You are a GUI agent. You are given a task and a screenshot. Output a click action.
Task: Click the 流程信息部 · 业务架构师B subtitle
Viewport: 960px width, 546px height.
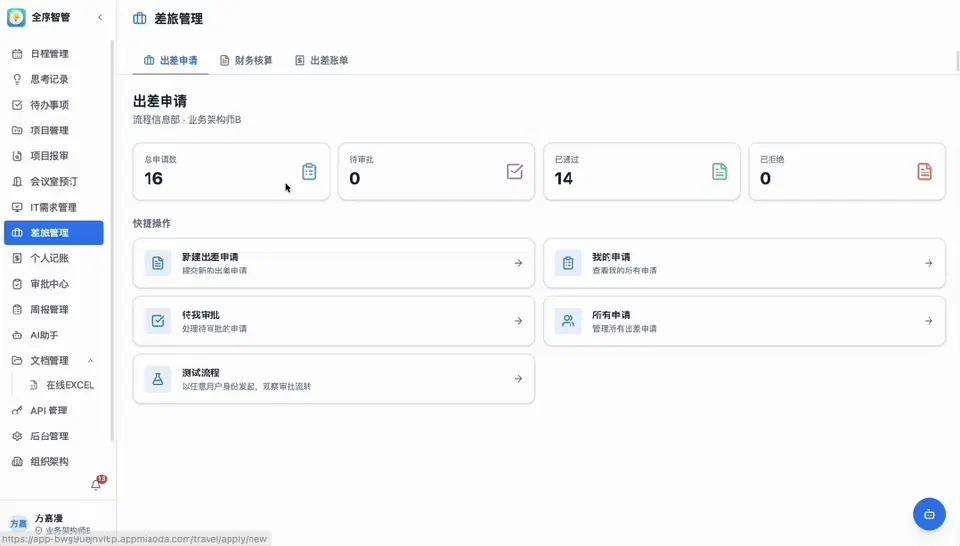[x=187, y=119]
